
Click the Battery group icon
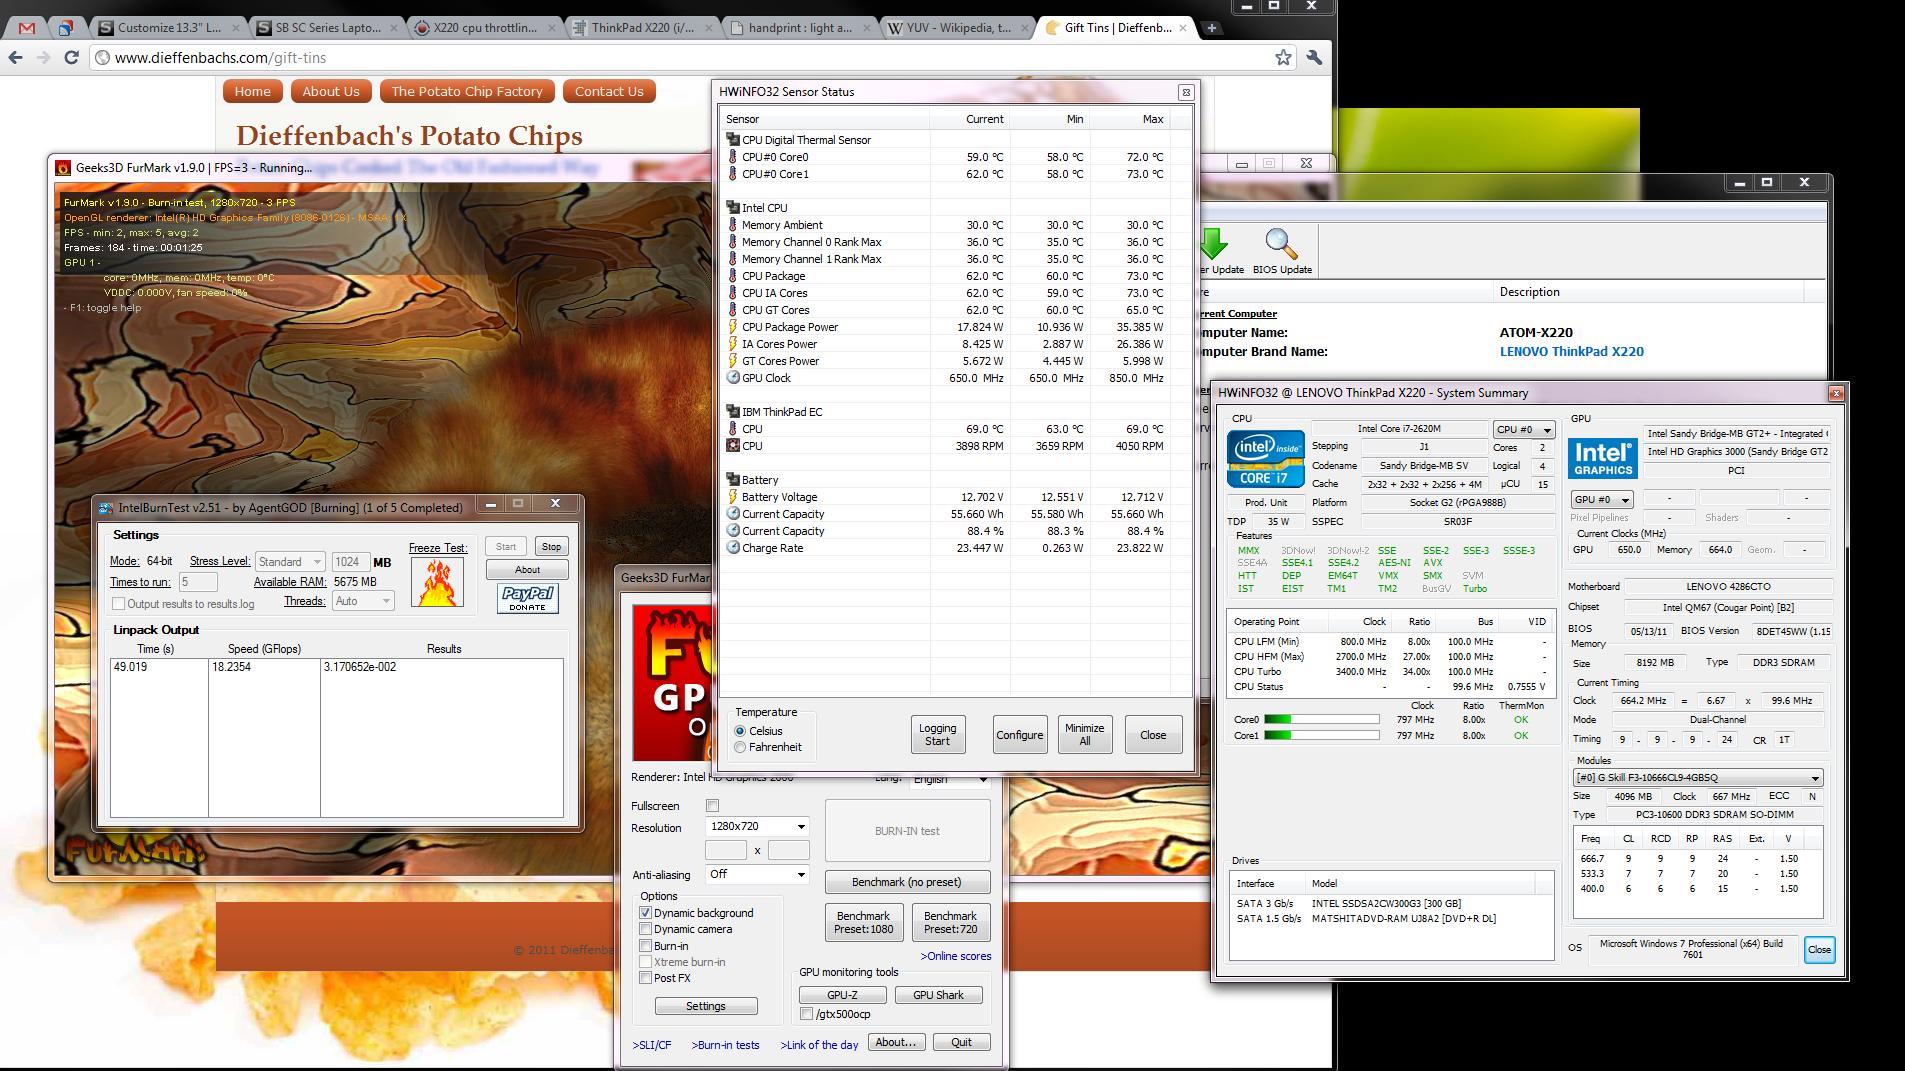click(733, 480)
